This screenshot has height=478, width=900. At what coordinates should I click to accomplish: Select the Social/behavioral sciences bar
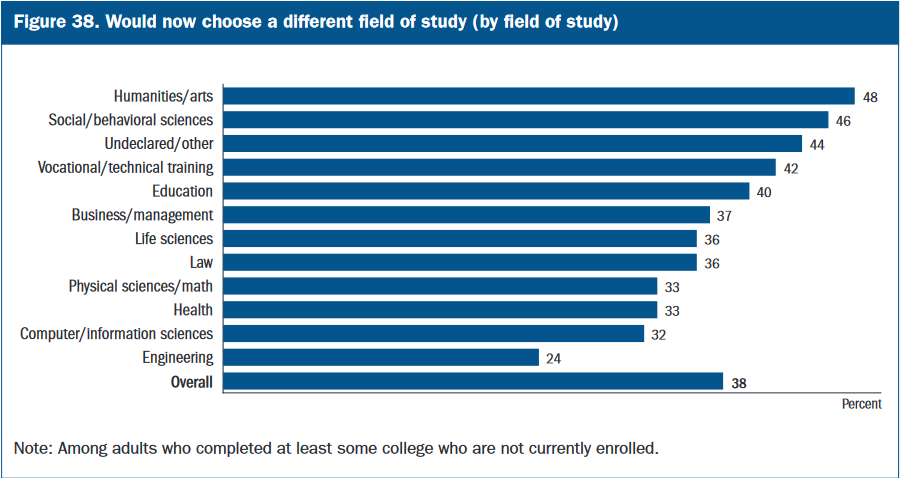click(525, 120)
